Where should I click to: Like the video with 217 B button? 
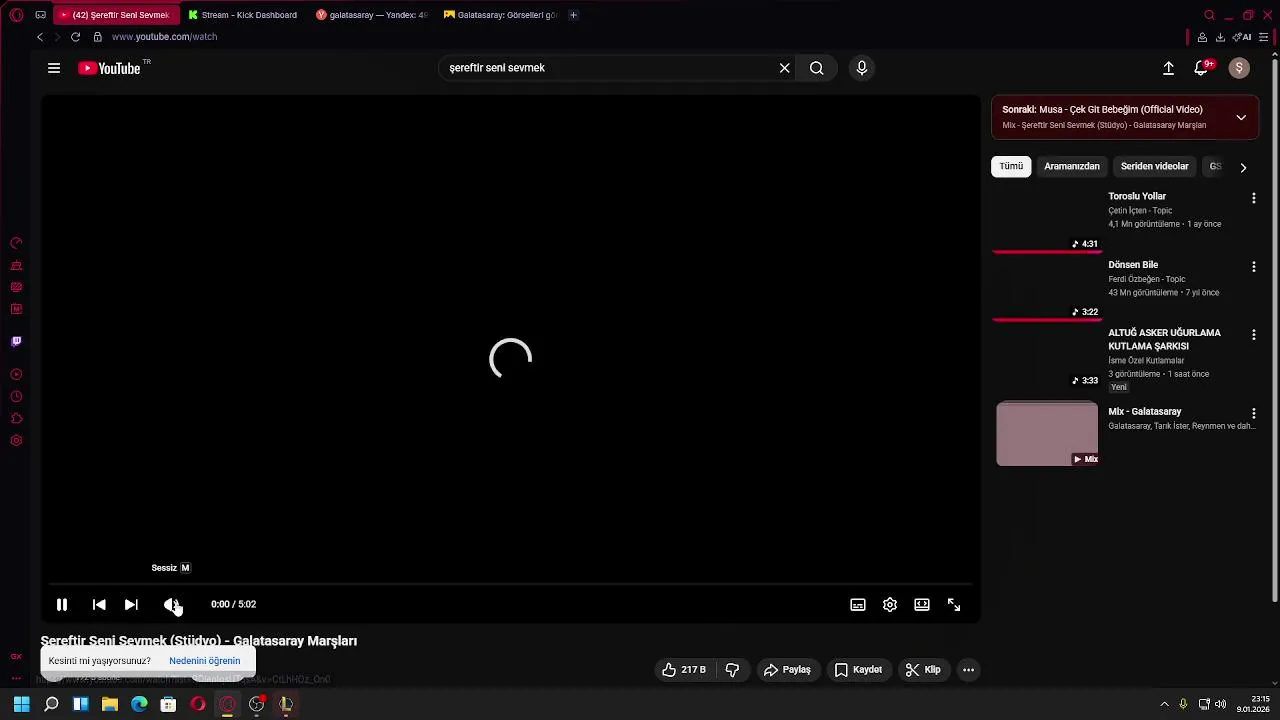tap(684, 670)
